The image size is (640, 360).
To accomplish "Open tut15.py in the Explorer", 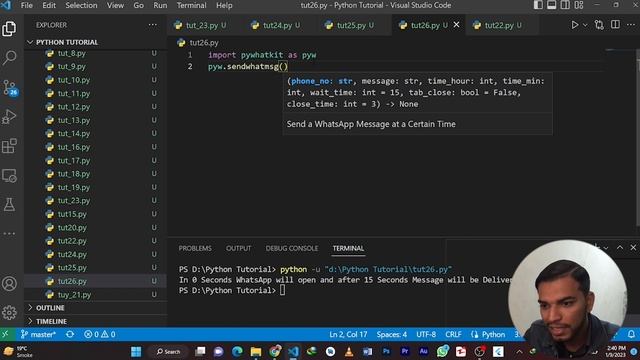I will (96, 214).
